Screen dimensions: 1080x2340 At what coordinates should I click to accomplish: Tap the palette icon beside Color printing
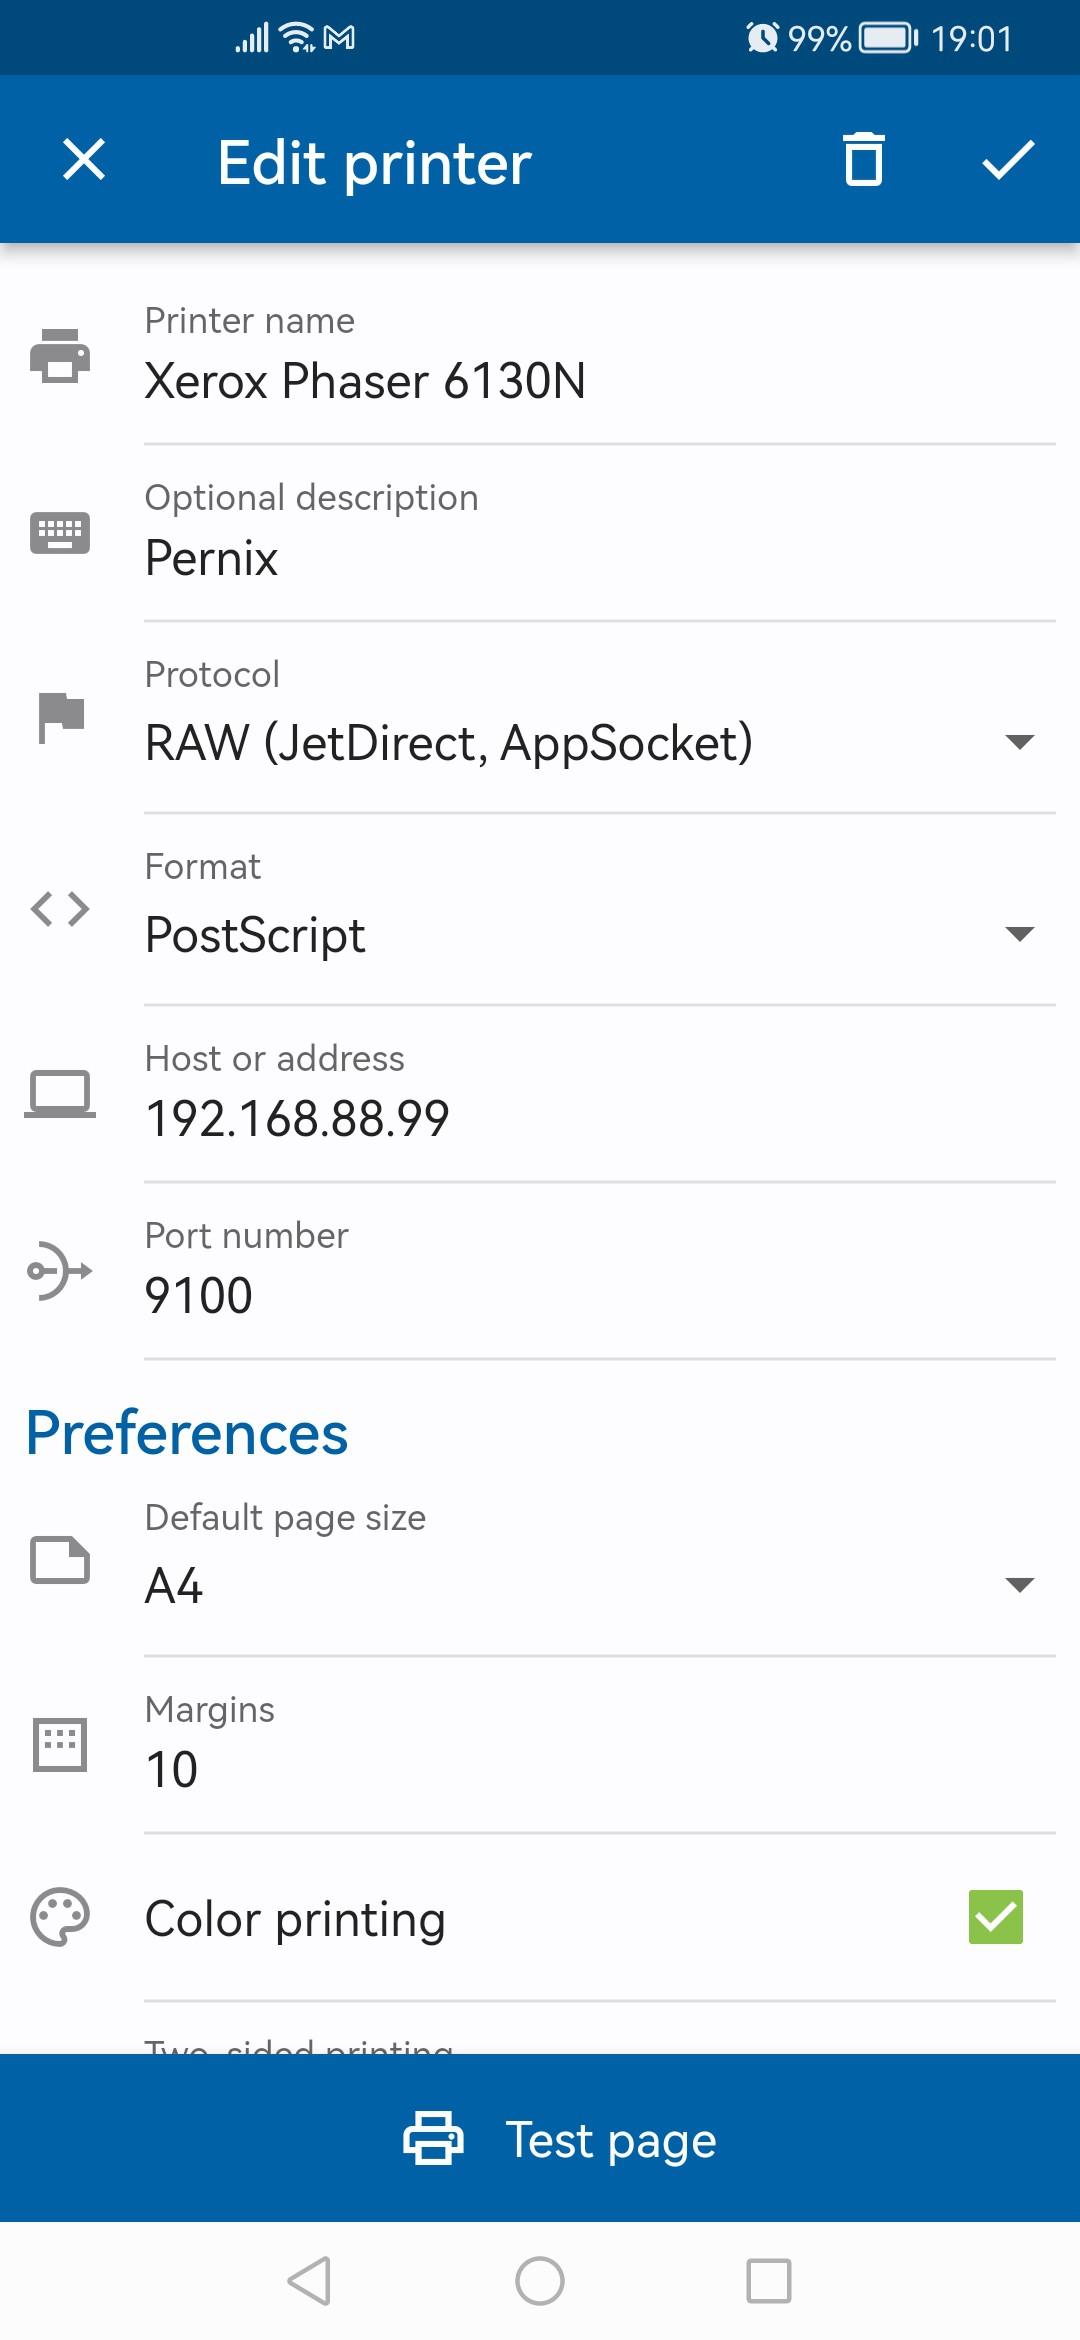[60, 1917]
